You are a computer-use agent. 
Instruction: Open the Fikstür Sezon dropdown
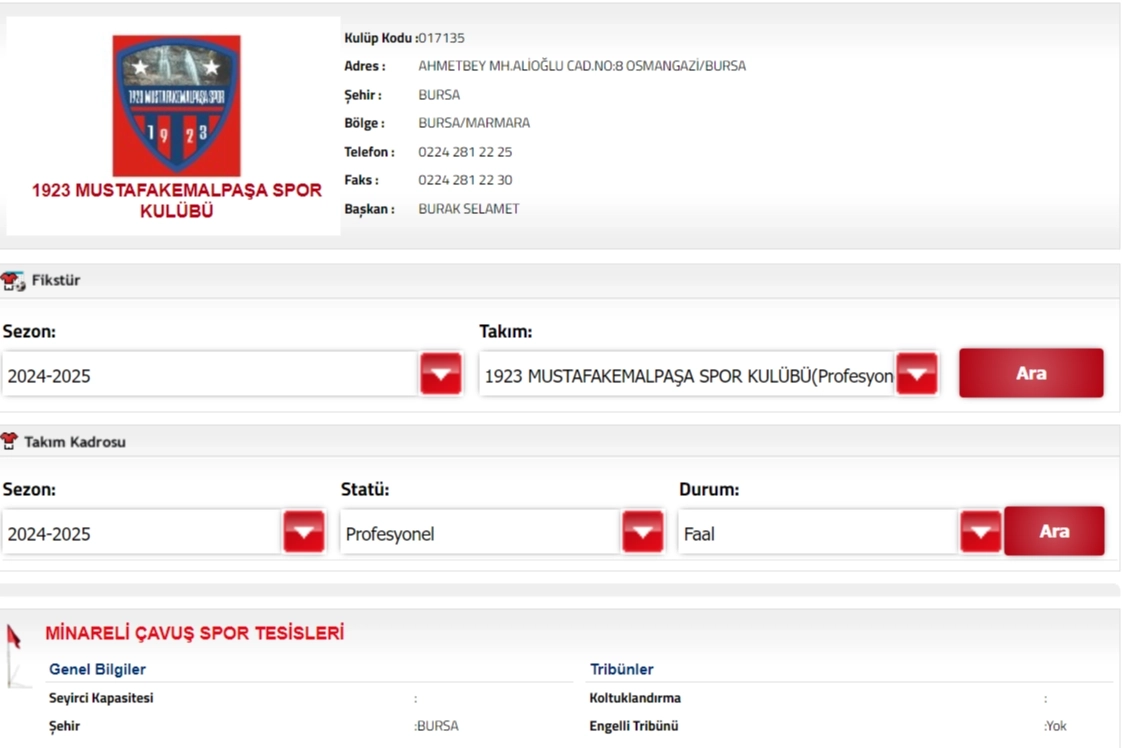tap(231, 375)
